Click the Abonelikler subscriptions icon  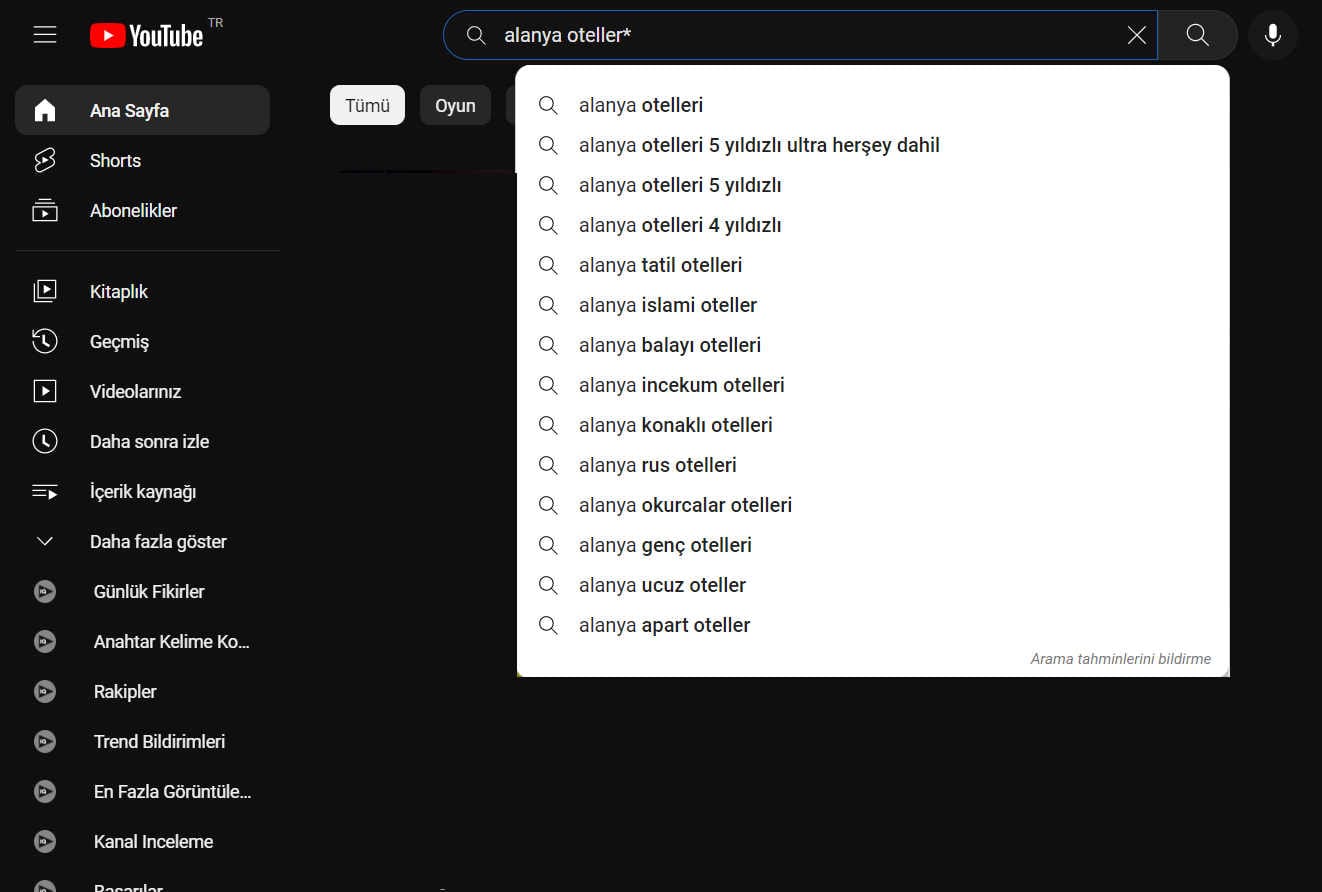(45, 210)
